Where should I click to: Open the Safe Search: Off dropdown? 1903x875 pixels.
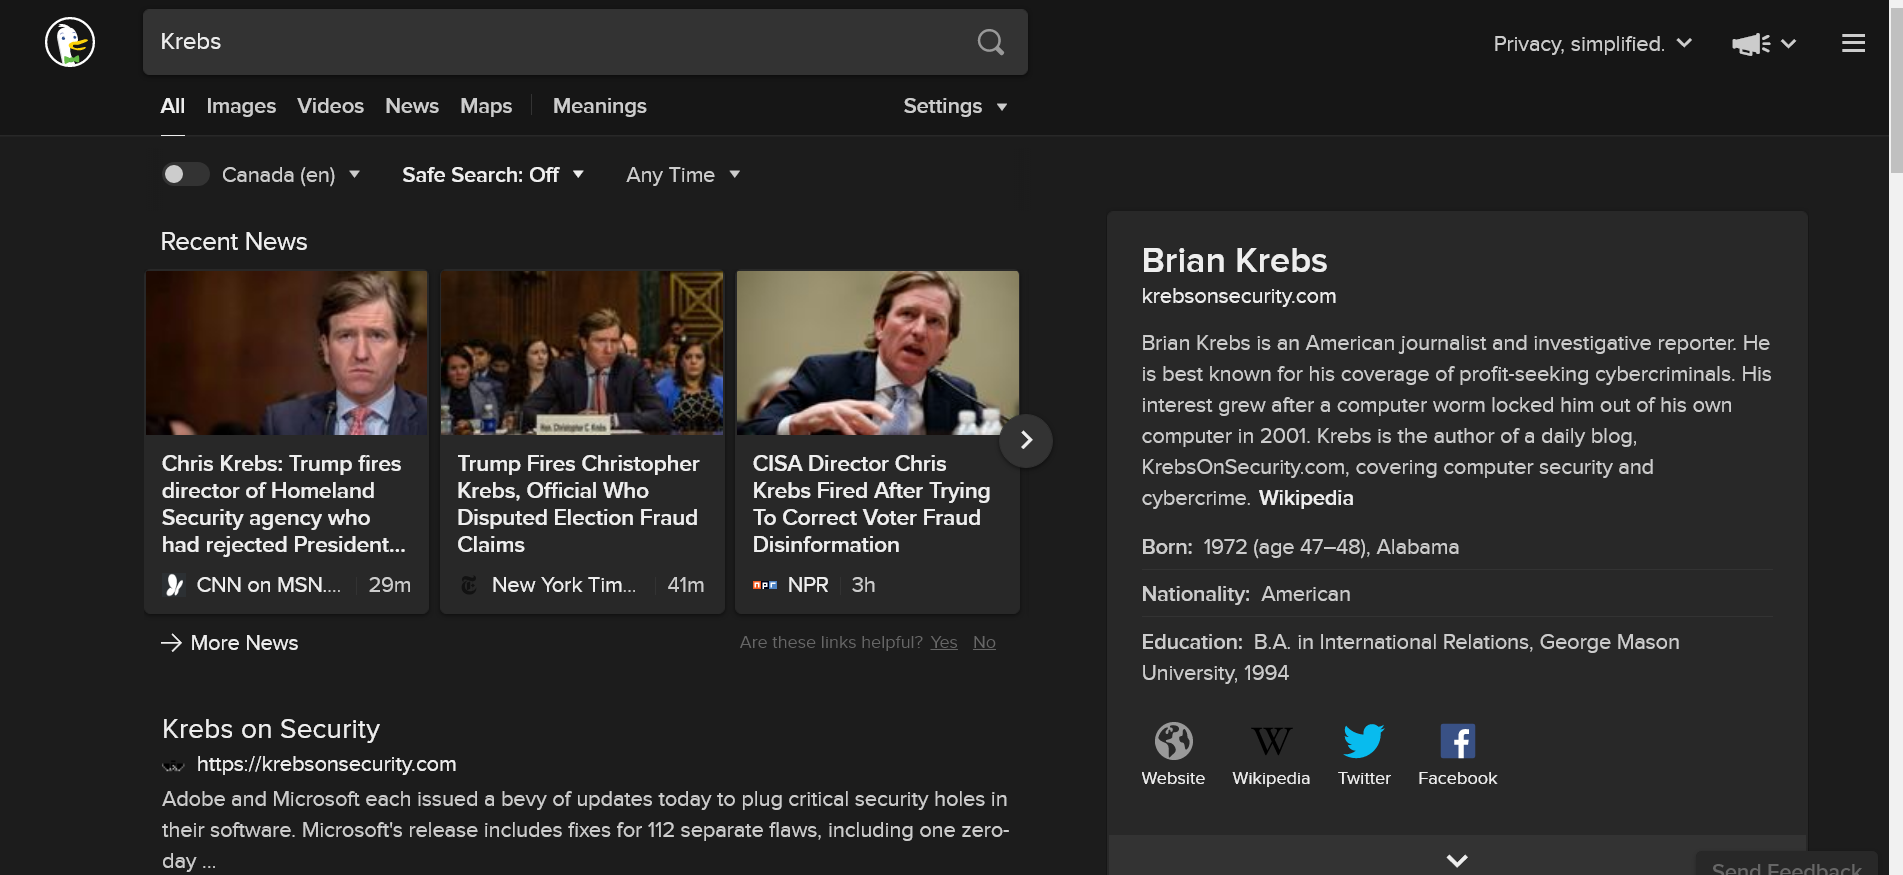click(493, 175)
